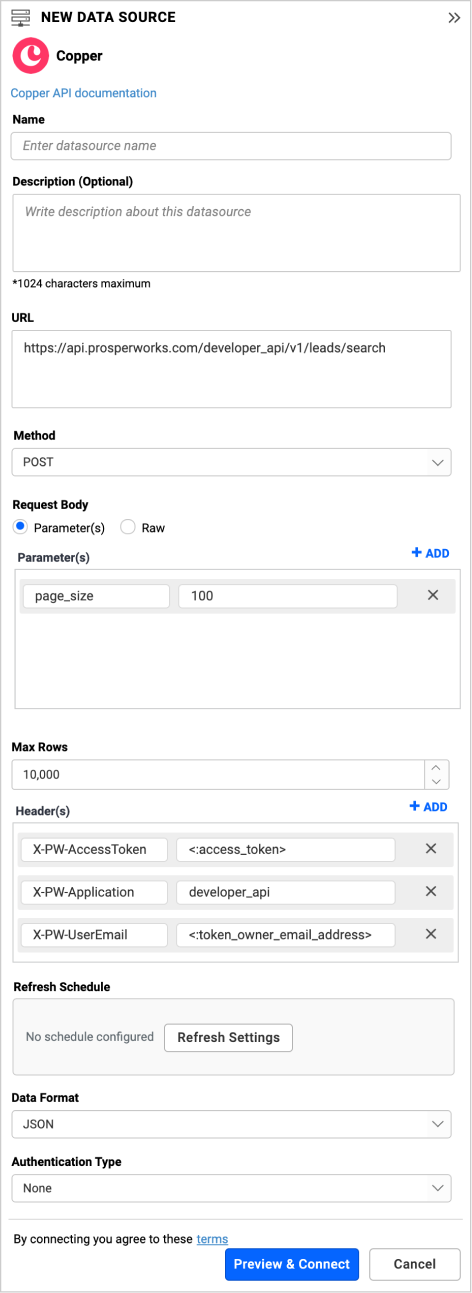
Task: Cancel the new data source
Action: click(415, 1264)
